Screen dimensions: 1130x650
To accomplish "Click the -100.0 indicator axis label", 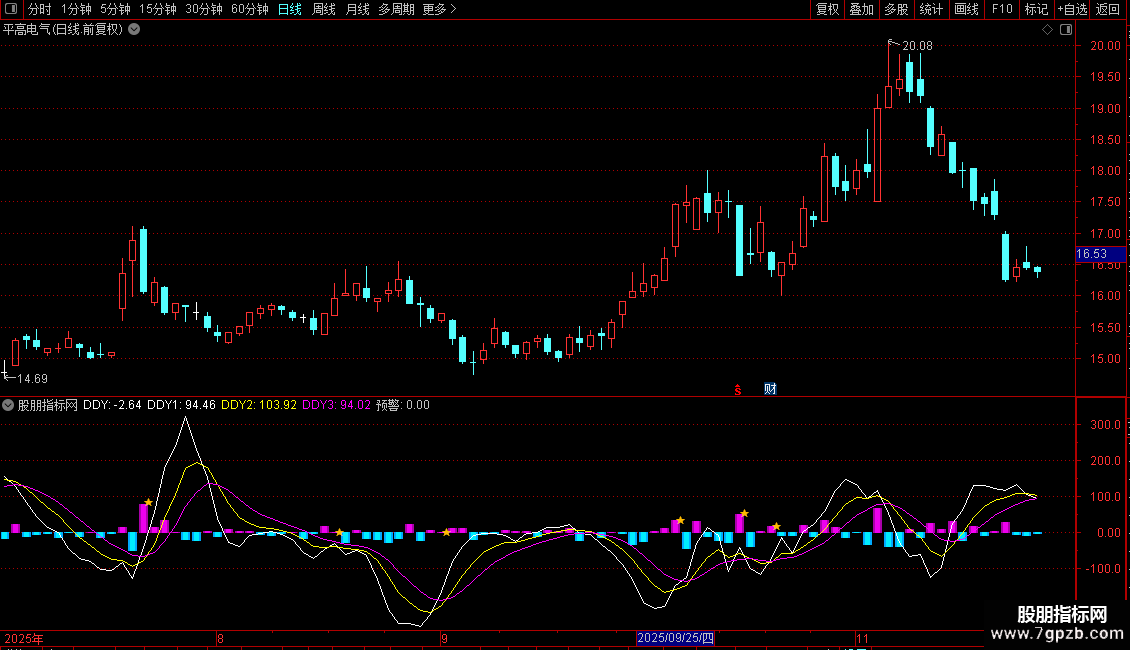I will [x=1103, y=569].
